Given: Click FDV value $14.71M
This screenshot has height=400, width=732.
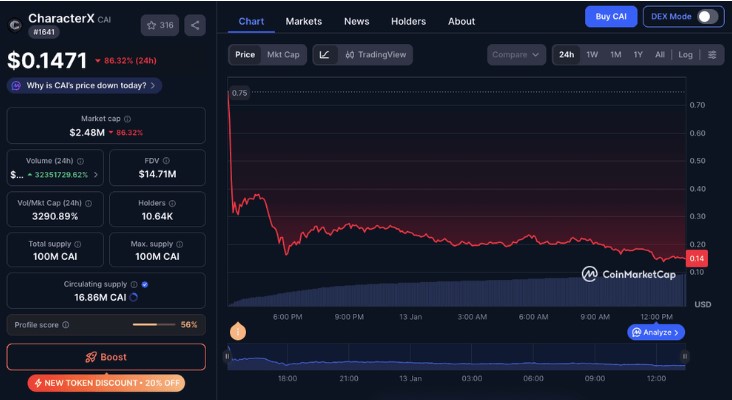Looking at the screenshot, I should tap(157, 175).
